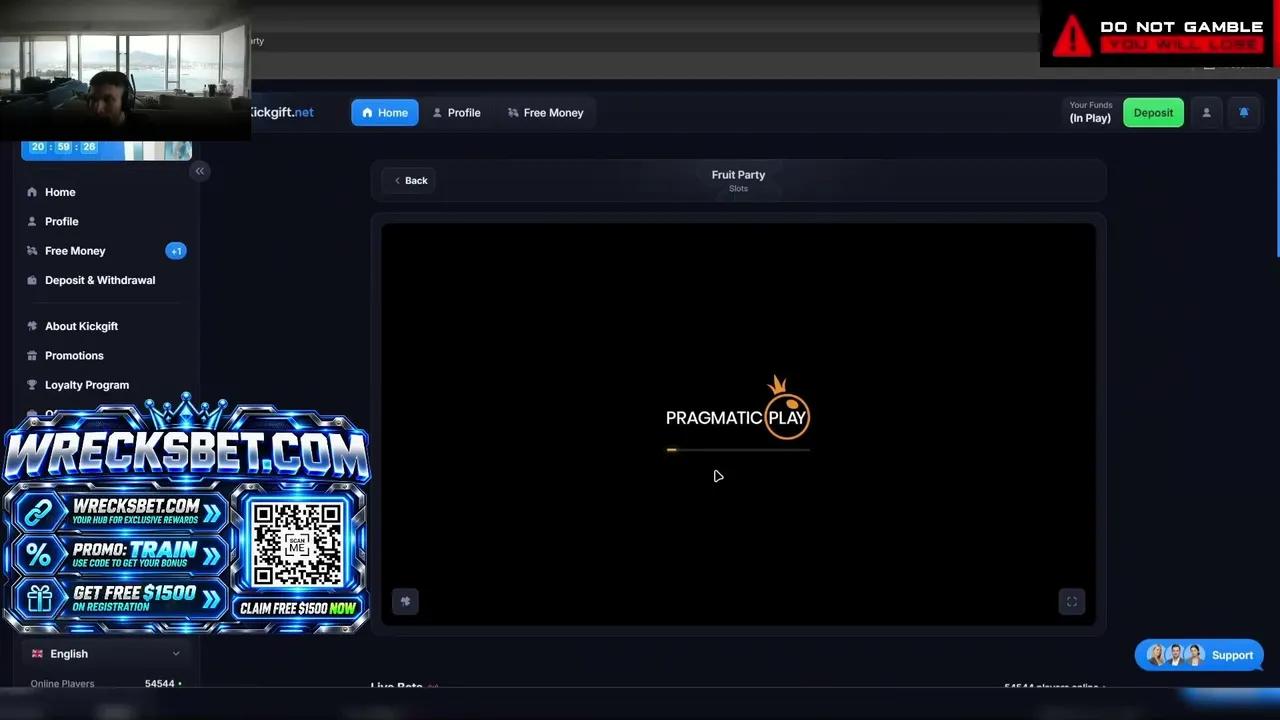Click the Profile icon in the sidebar
Screen dimensions: 1280x720
(32, 221)
